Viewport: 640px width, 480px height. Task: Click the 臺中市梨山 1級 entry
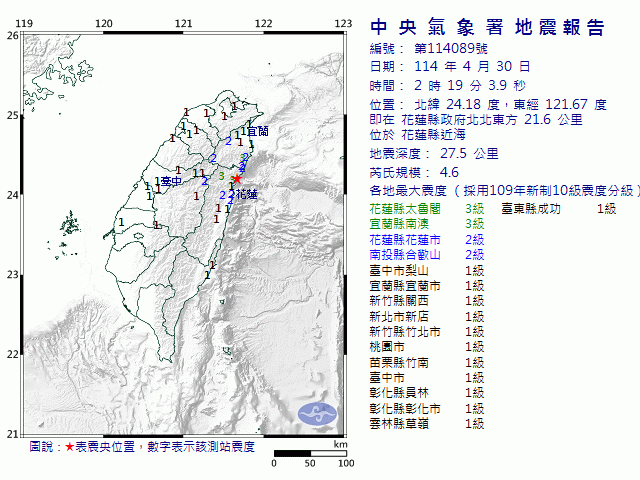point(427,270)
